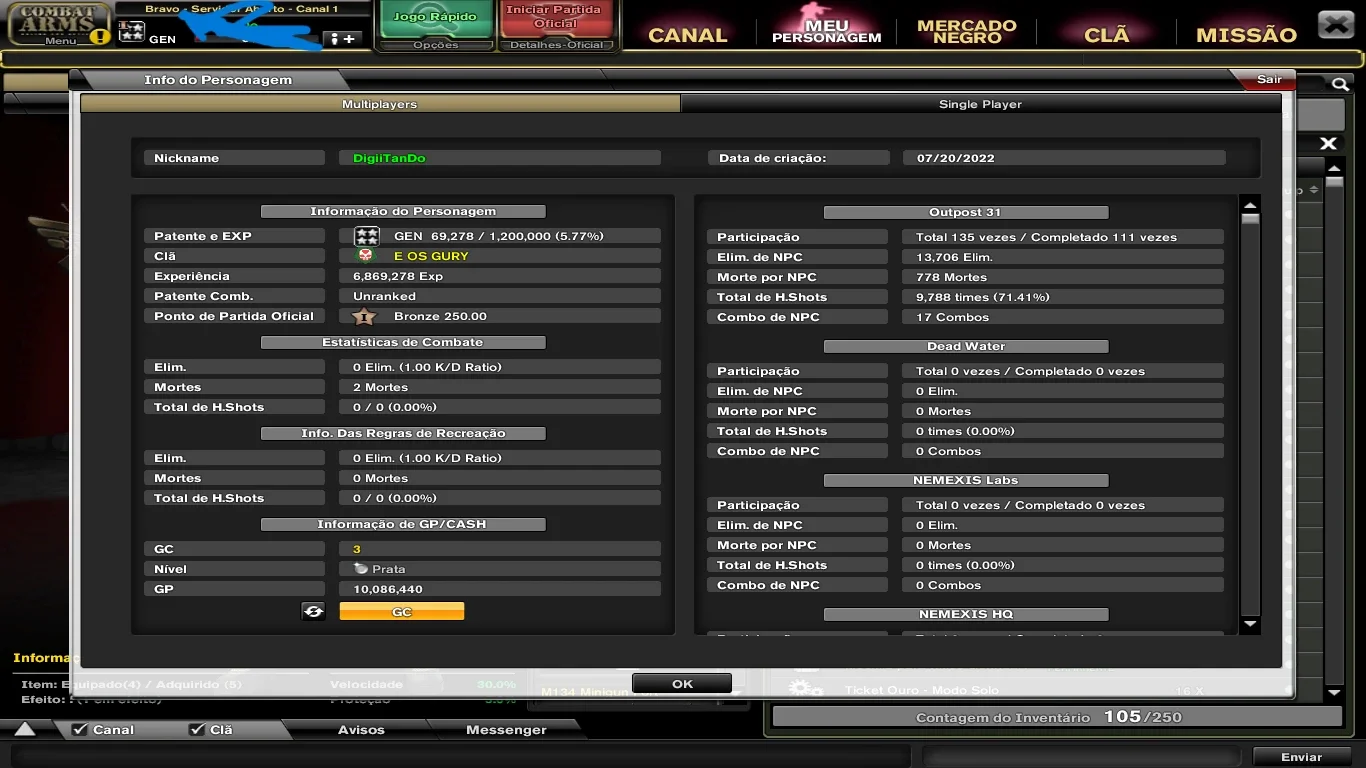Click the orange GC button
Viewport: 1366px width, 768px height.
pos(402,611)
